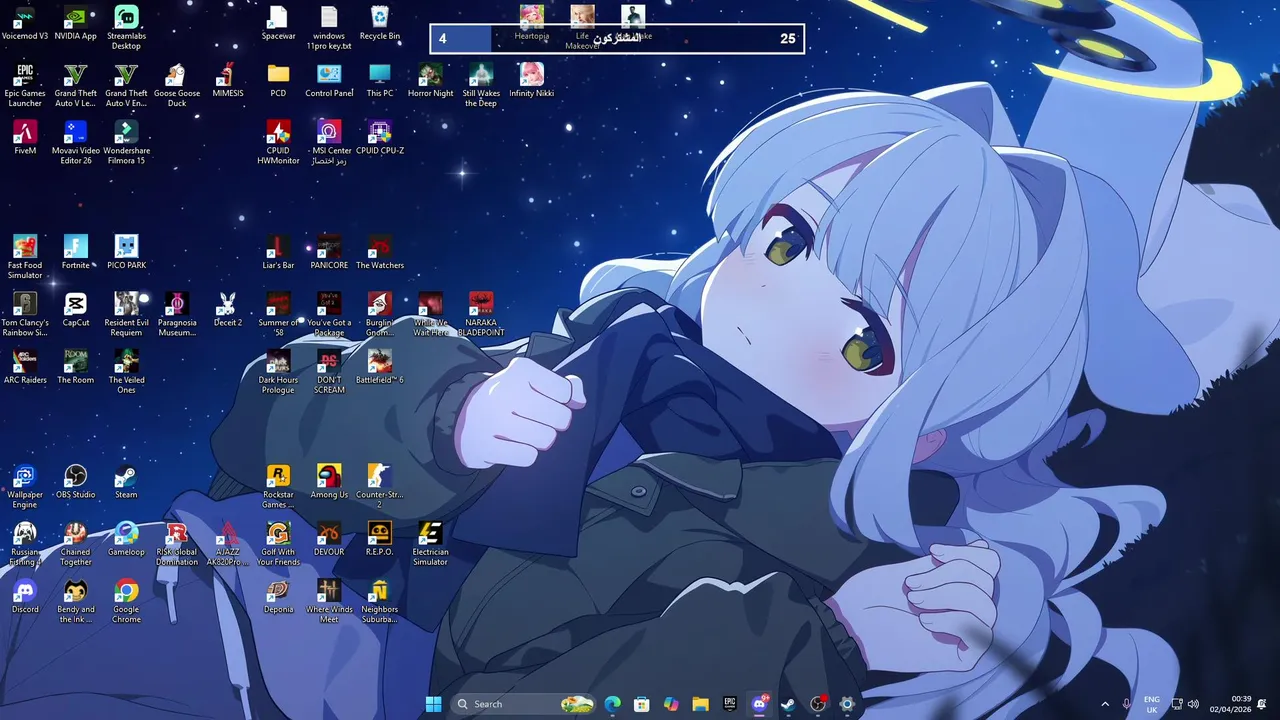Viewport: 1280px width, 720px height.
Task: Select the Gameloop icon
Action: click(126, 539)
